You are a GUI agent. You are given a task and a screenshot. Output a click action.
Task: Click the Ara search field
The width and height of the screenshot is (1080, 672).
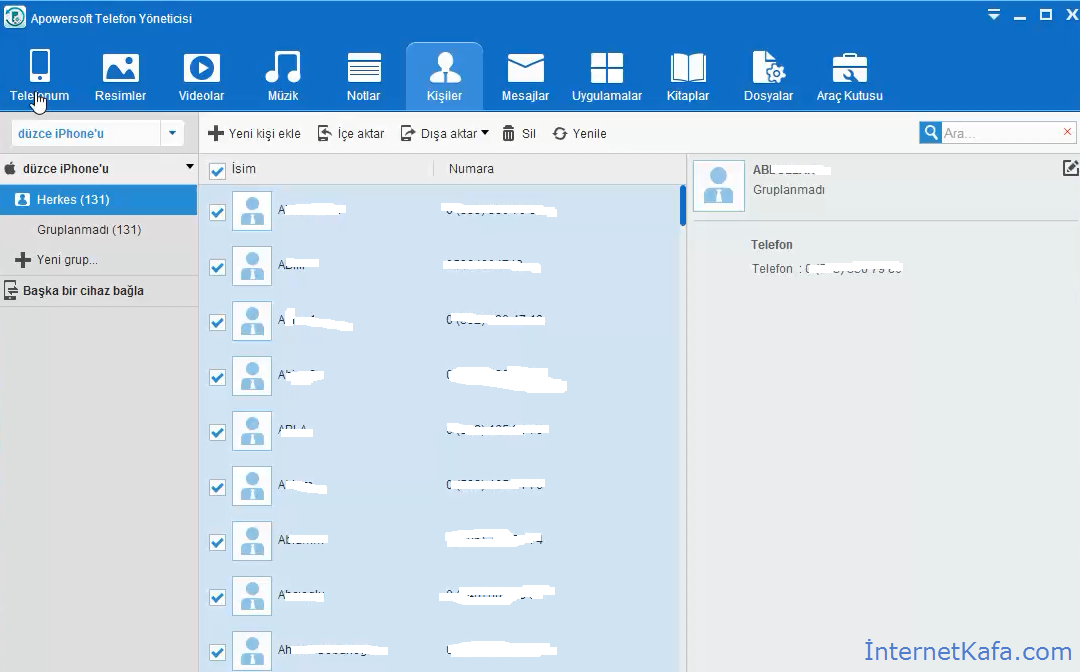(x=1000, y=133)
